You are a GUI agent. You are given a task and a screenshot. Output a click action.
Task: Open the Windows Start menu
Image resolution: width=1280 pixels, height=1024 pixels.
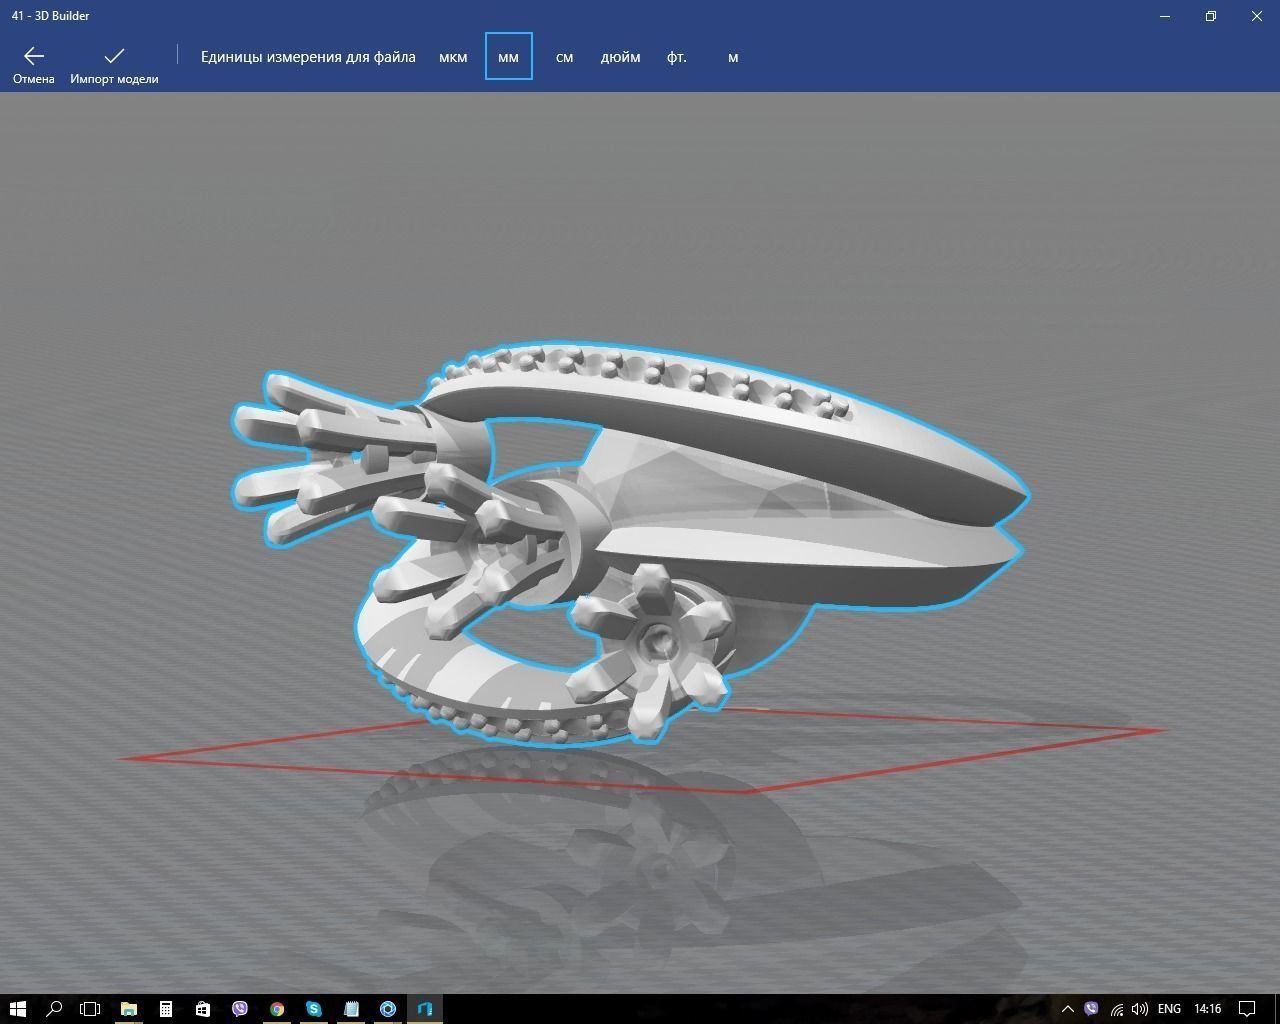click(17, 1008)
